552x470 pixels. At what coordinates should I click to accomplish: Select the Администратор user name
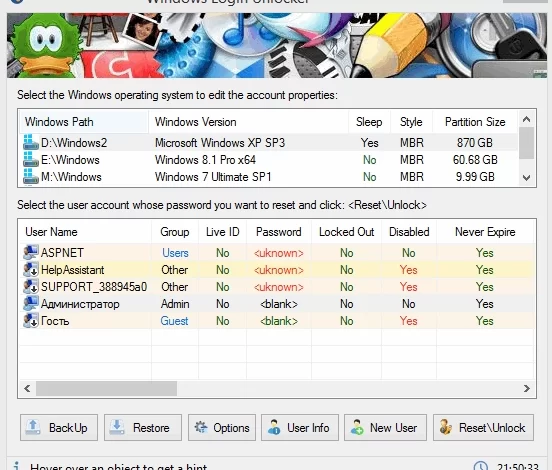[80, 304]
